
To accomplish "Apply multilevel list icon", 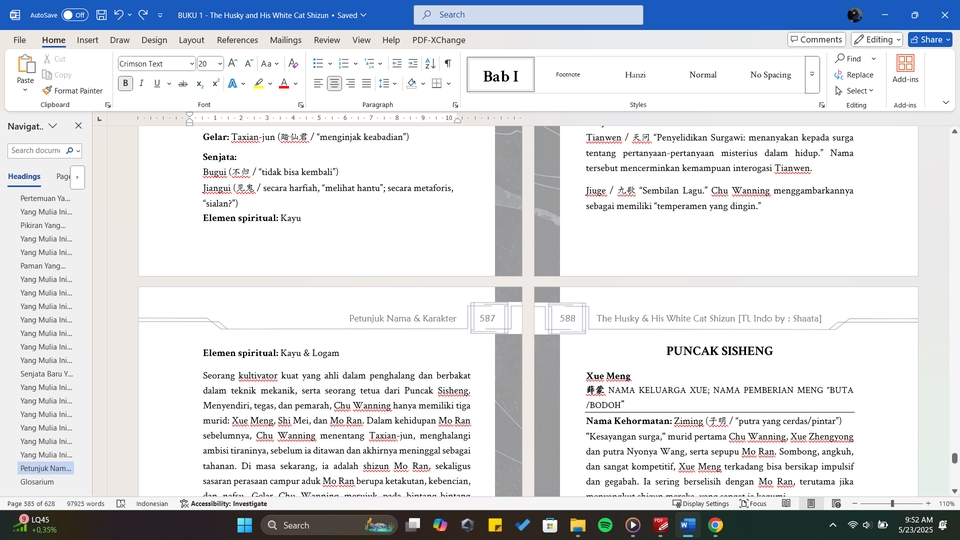I will [369, 63].
